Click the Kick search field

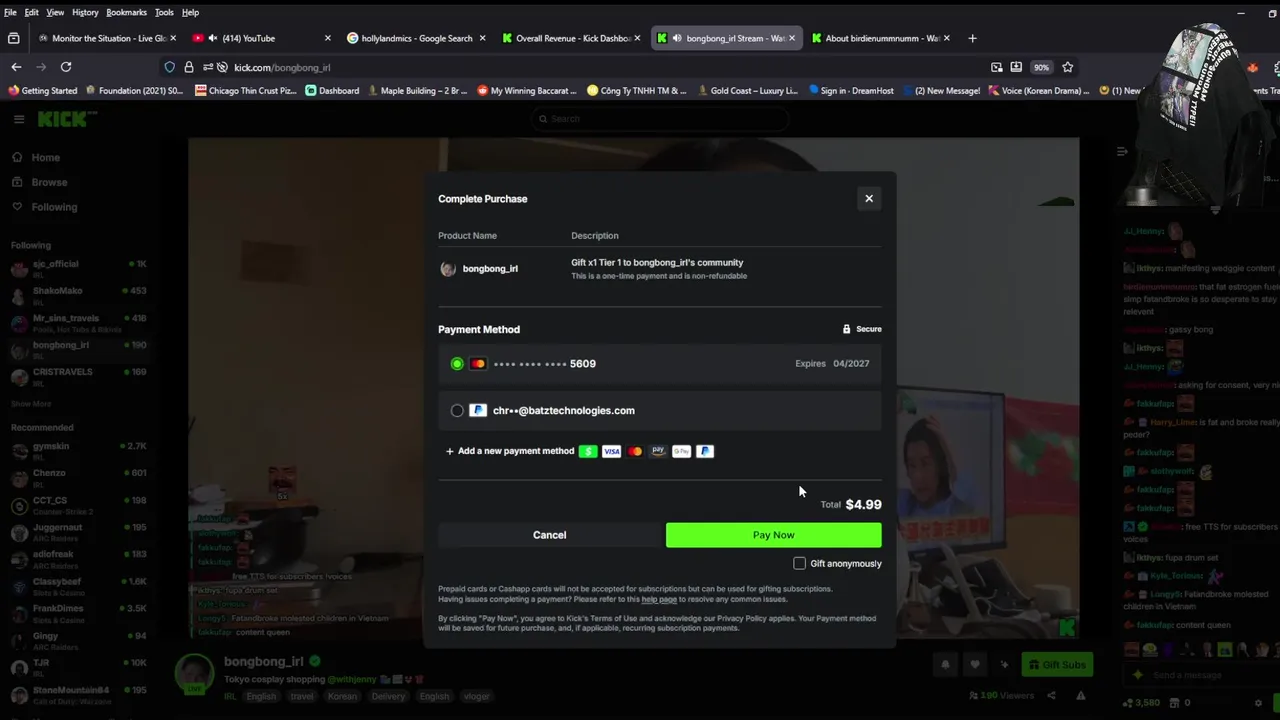pyautogui.click(x=660, y=119)
